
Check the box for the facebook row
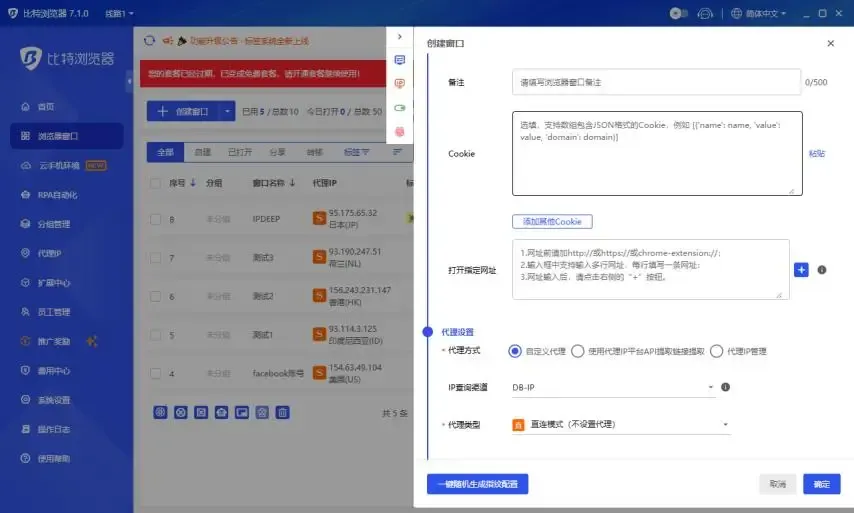coord(155,374)
